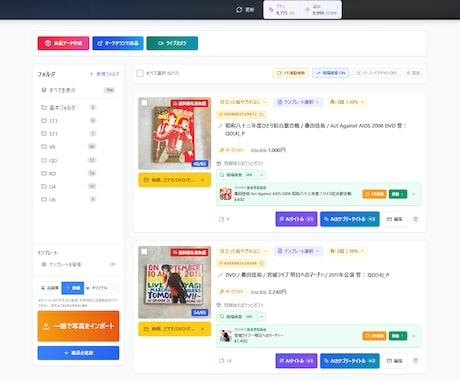Open yellow category dropdown under Act Against AIDS image

[x=174, y=180]
